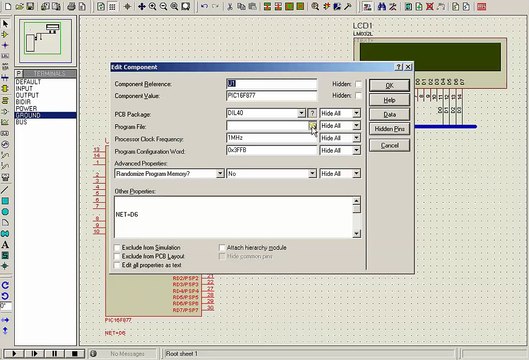Open a design from folder icon
This screenshot has height=360, width=529.
pyautogui.click(x=19, y=6)
